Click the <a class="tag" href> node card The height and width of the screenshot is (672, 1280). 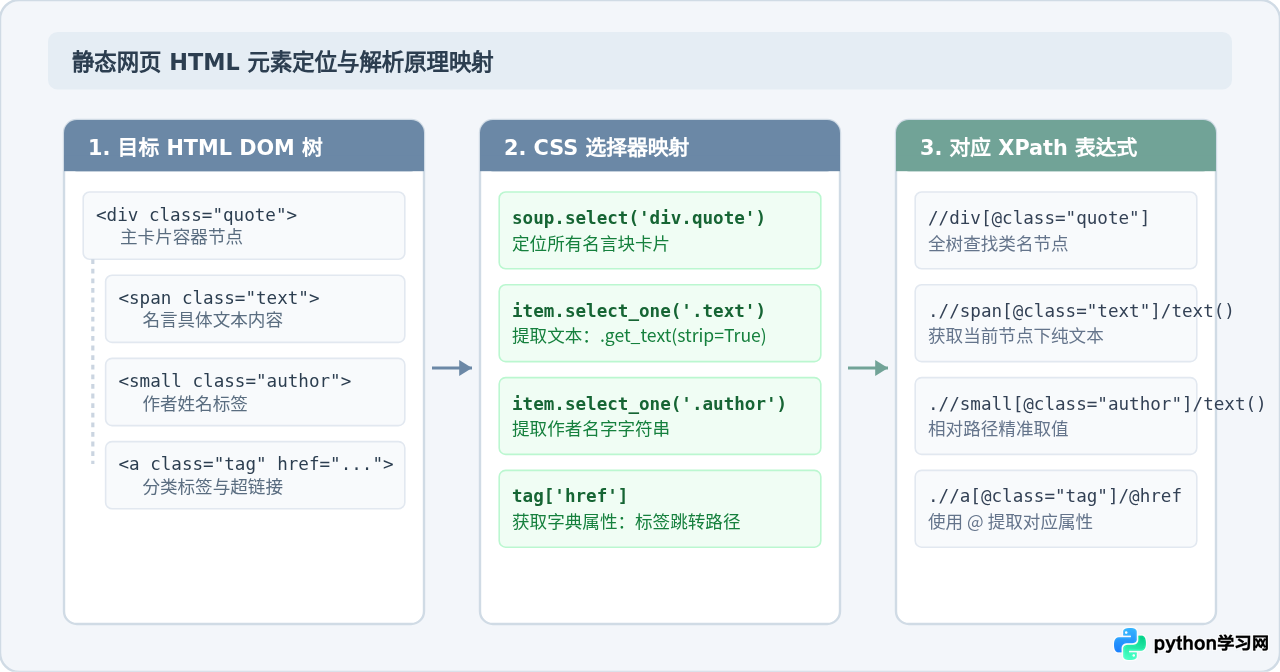(x=255, y=475)
